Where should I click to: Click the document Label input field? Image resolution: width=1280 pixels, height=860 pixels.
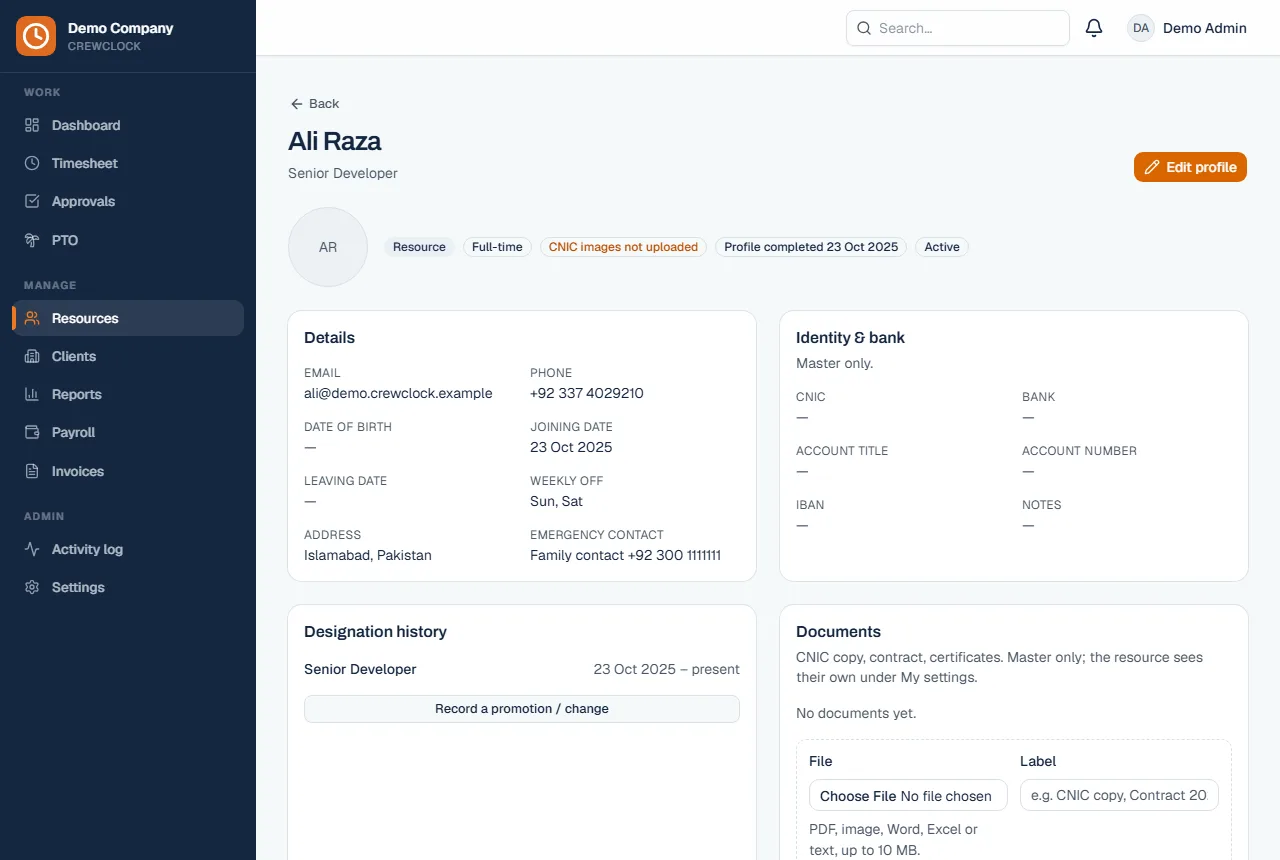(x=1119, y=795)
